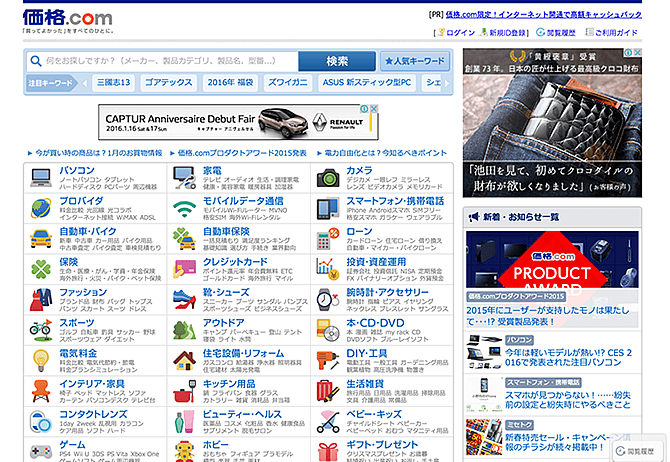Click the red high-heel shoe icon
Image resolution: width=670 pixels, height=462 pixels.
tap(184, 298)
